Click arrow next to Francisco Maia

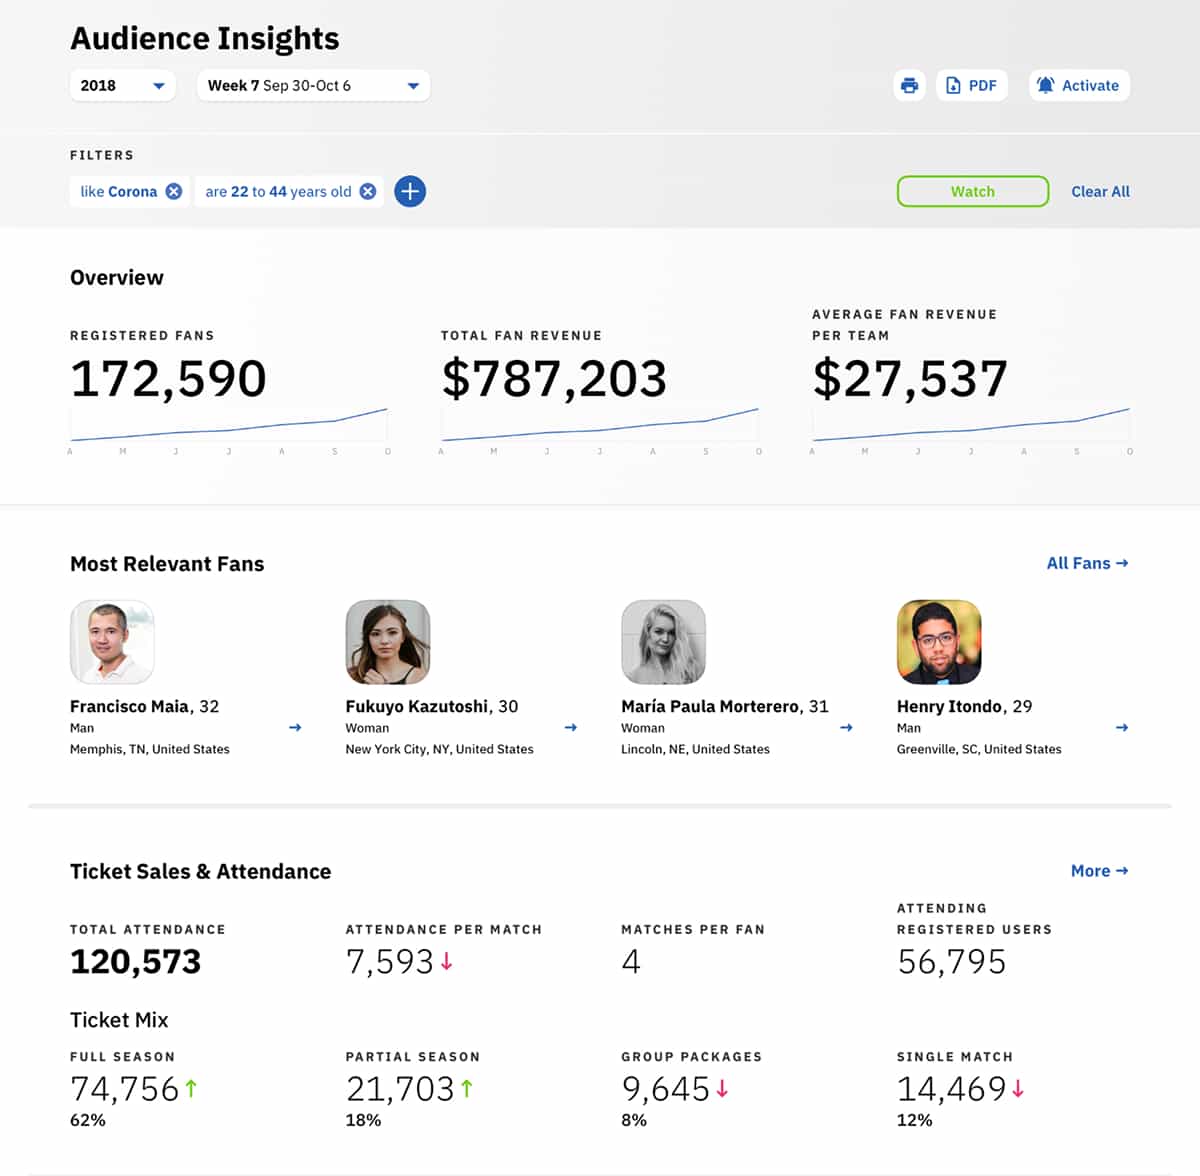click(x=295, y=728)
